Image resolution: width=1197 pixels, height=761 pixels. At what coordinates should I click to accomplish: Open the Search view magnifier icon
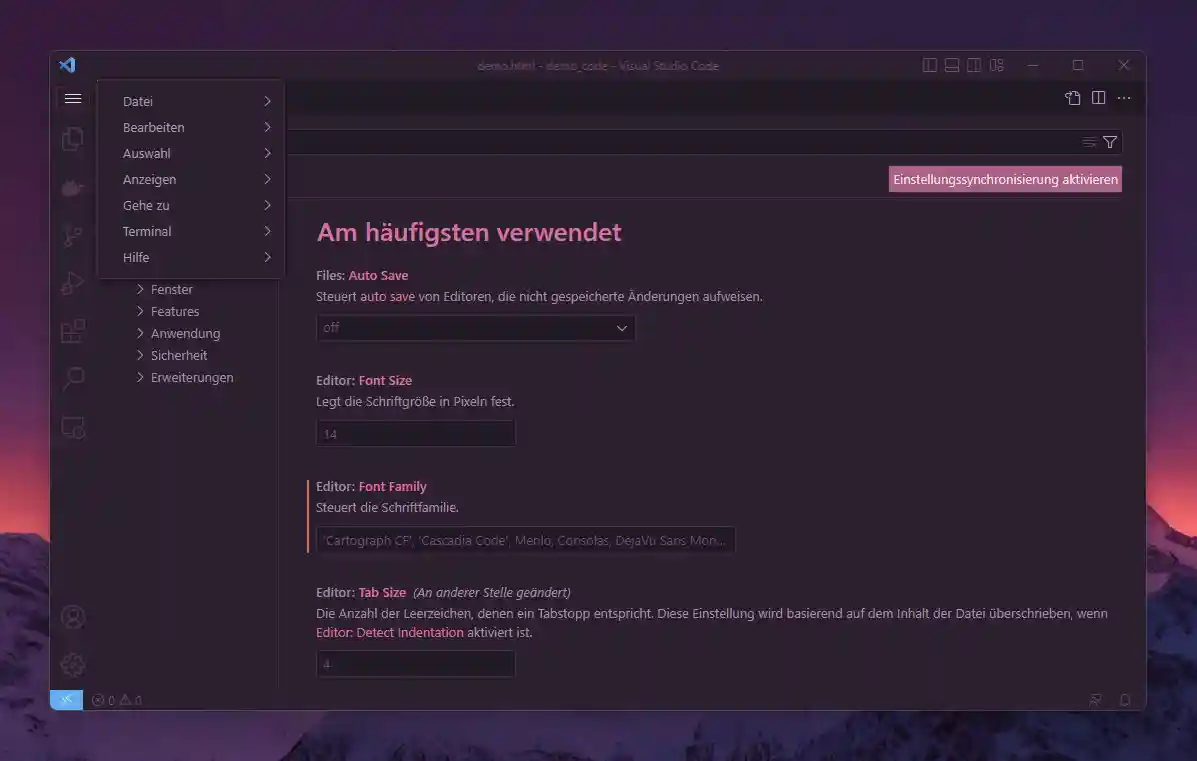click(73, 379)
